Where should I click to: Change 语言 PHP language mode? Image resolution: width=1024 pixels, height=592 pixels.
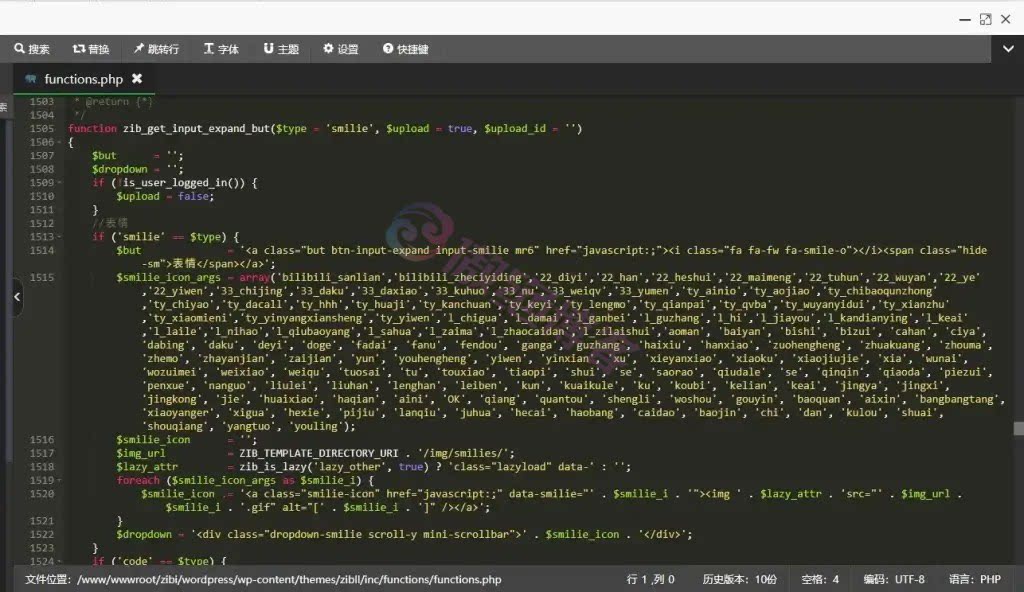pos(974,580)
